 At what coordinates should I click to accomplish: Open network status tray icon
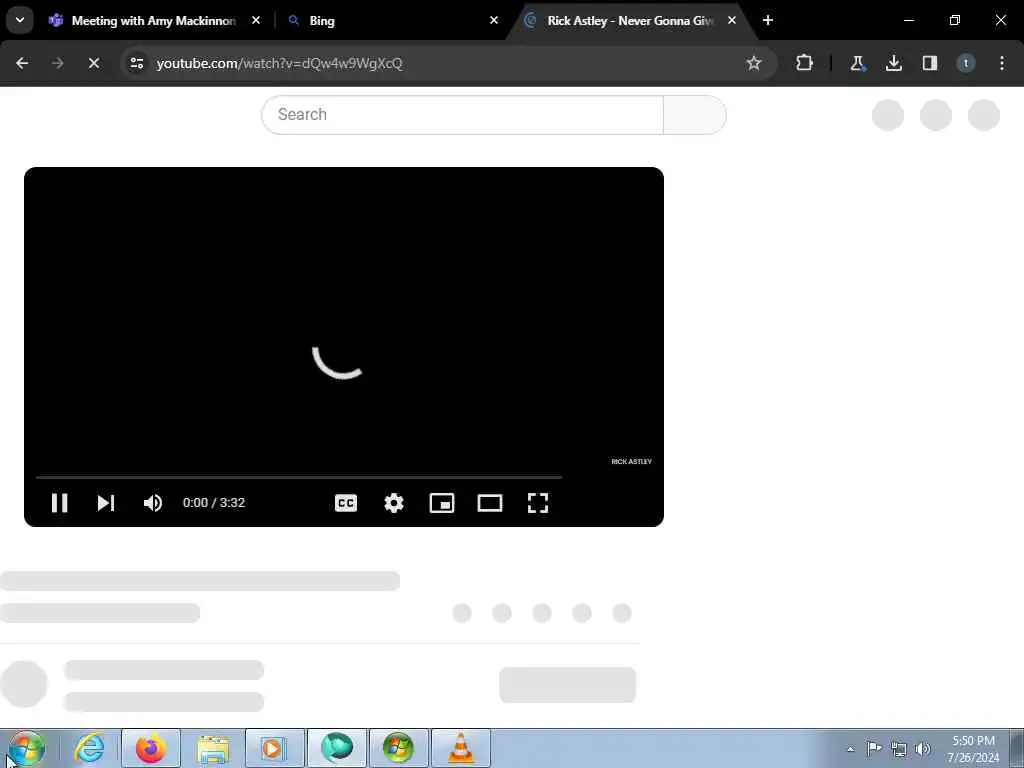click(899, 749)
